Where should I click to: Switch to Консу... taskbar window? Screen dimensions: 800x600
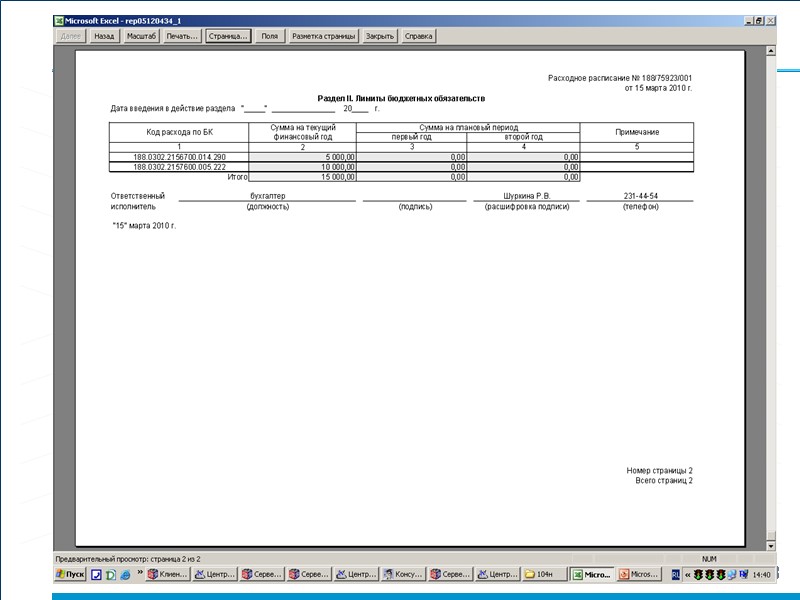point(404,574)
